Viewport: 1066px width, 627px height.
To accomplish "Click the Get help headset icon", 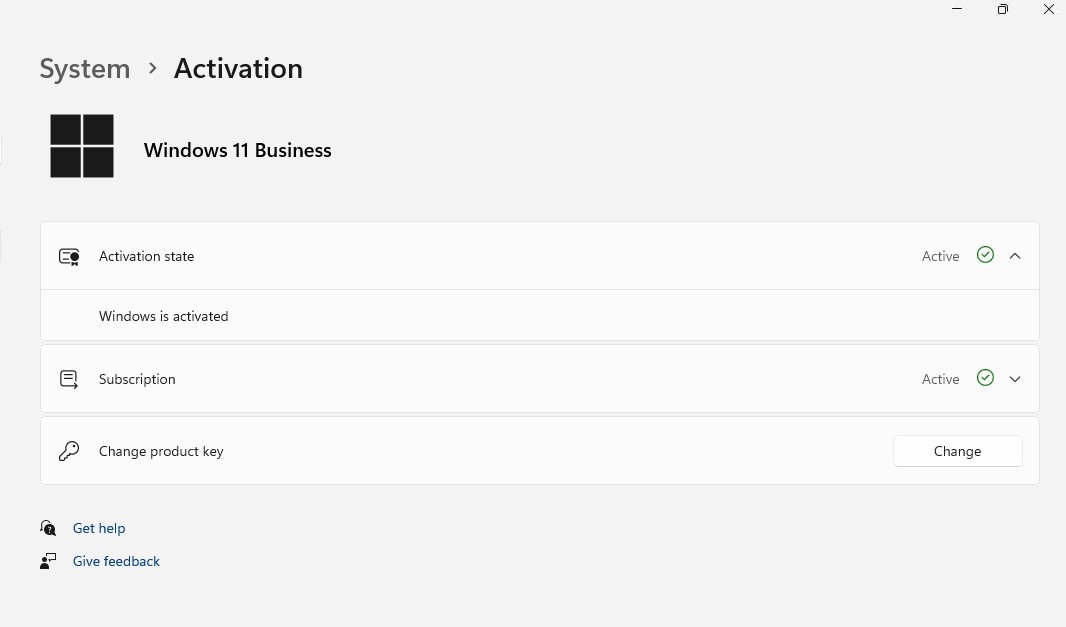I will pyautogui.click(x=48, y=528).
